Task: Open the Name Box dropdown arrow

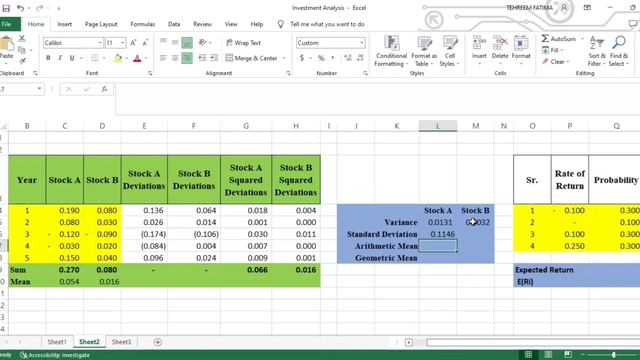Action: point(39,89)
